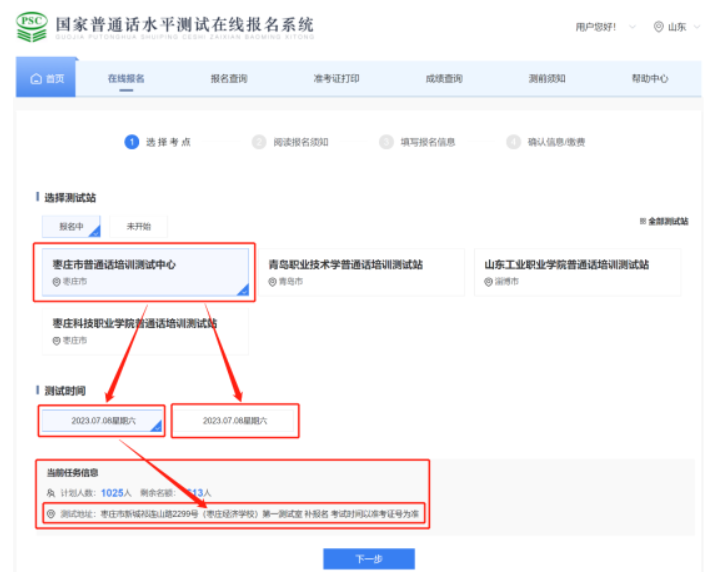Click the step 2 circle 阅读报名须知
This screenshot has height=572, width=722.
pos(259,142)
